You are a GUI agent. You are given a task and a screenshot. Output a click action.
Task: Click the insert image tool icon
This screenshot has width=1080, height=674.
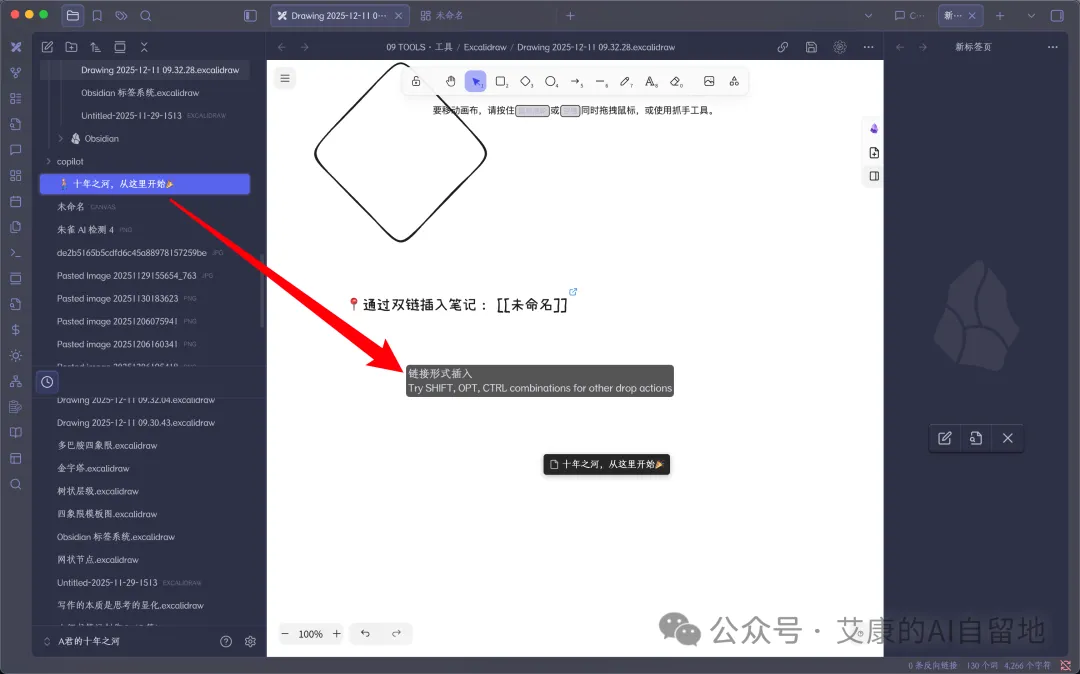point(709,81)
